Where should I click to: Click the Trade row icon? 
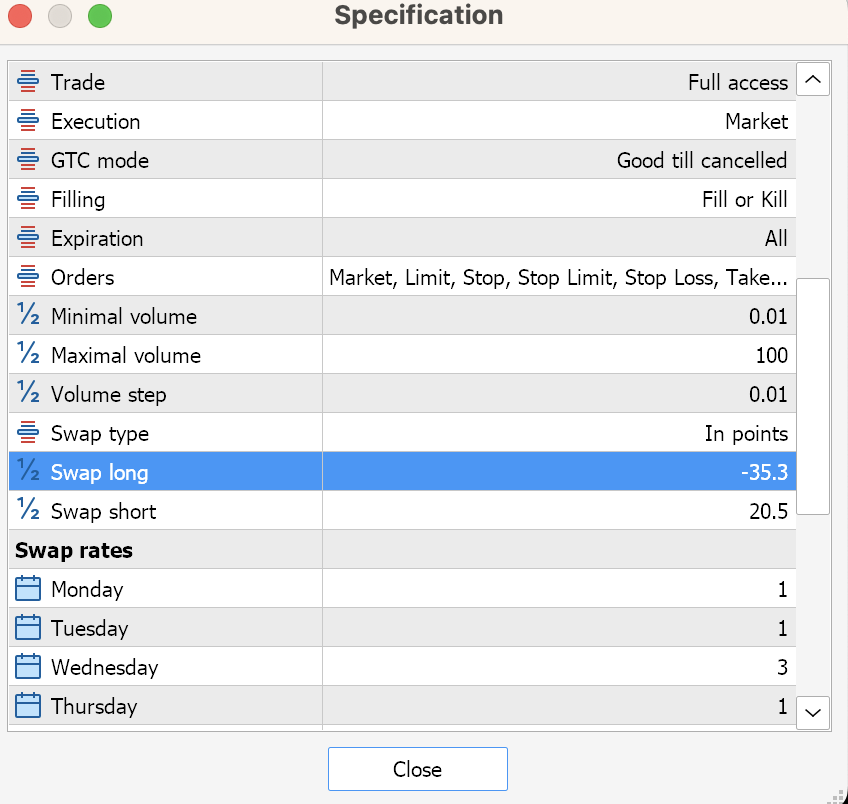28,83
